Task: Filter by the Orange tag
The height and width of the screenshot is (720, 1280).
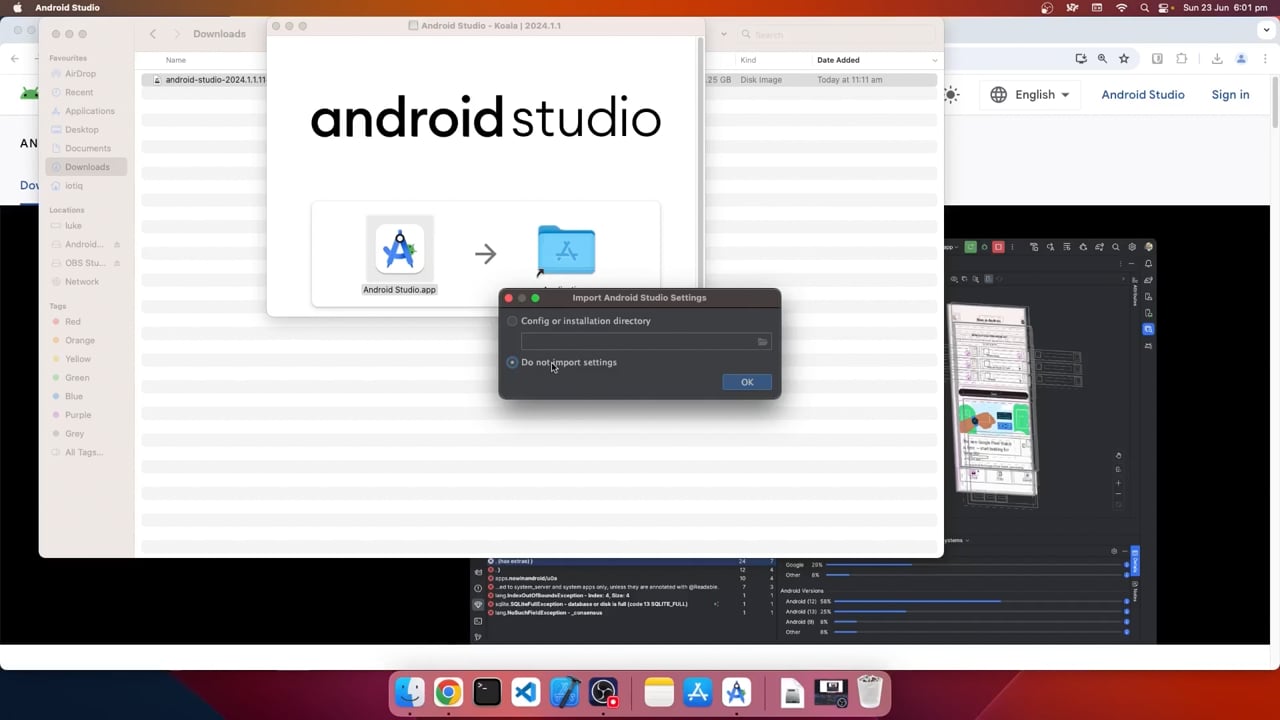Action: [80, 340]
